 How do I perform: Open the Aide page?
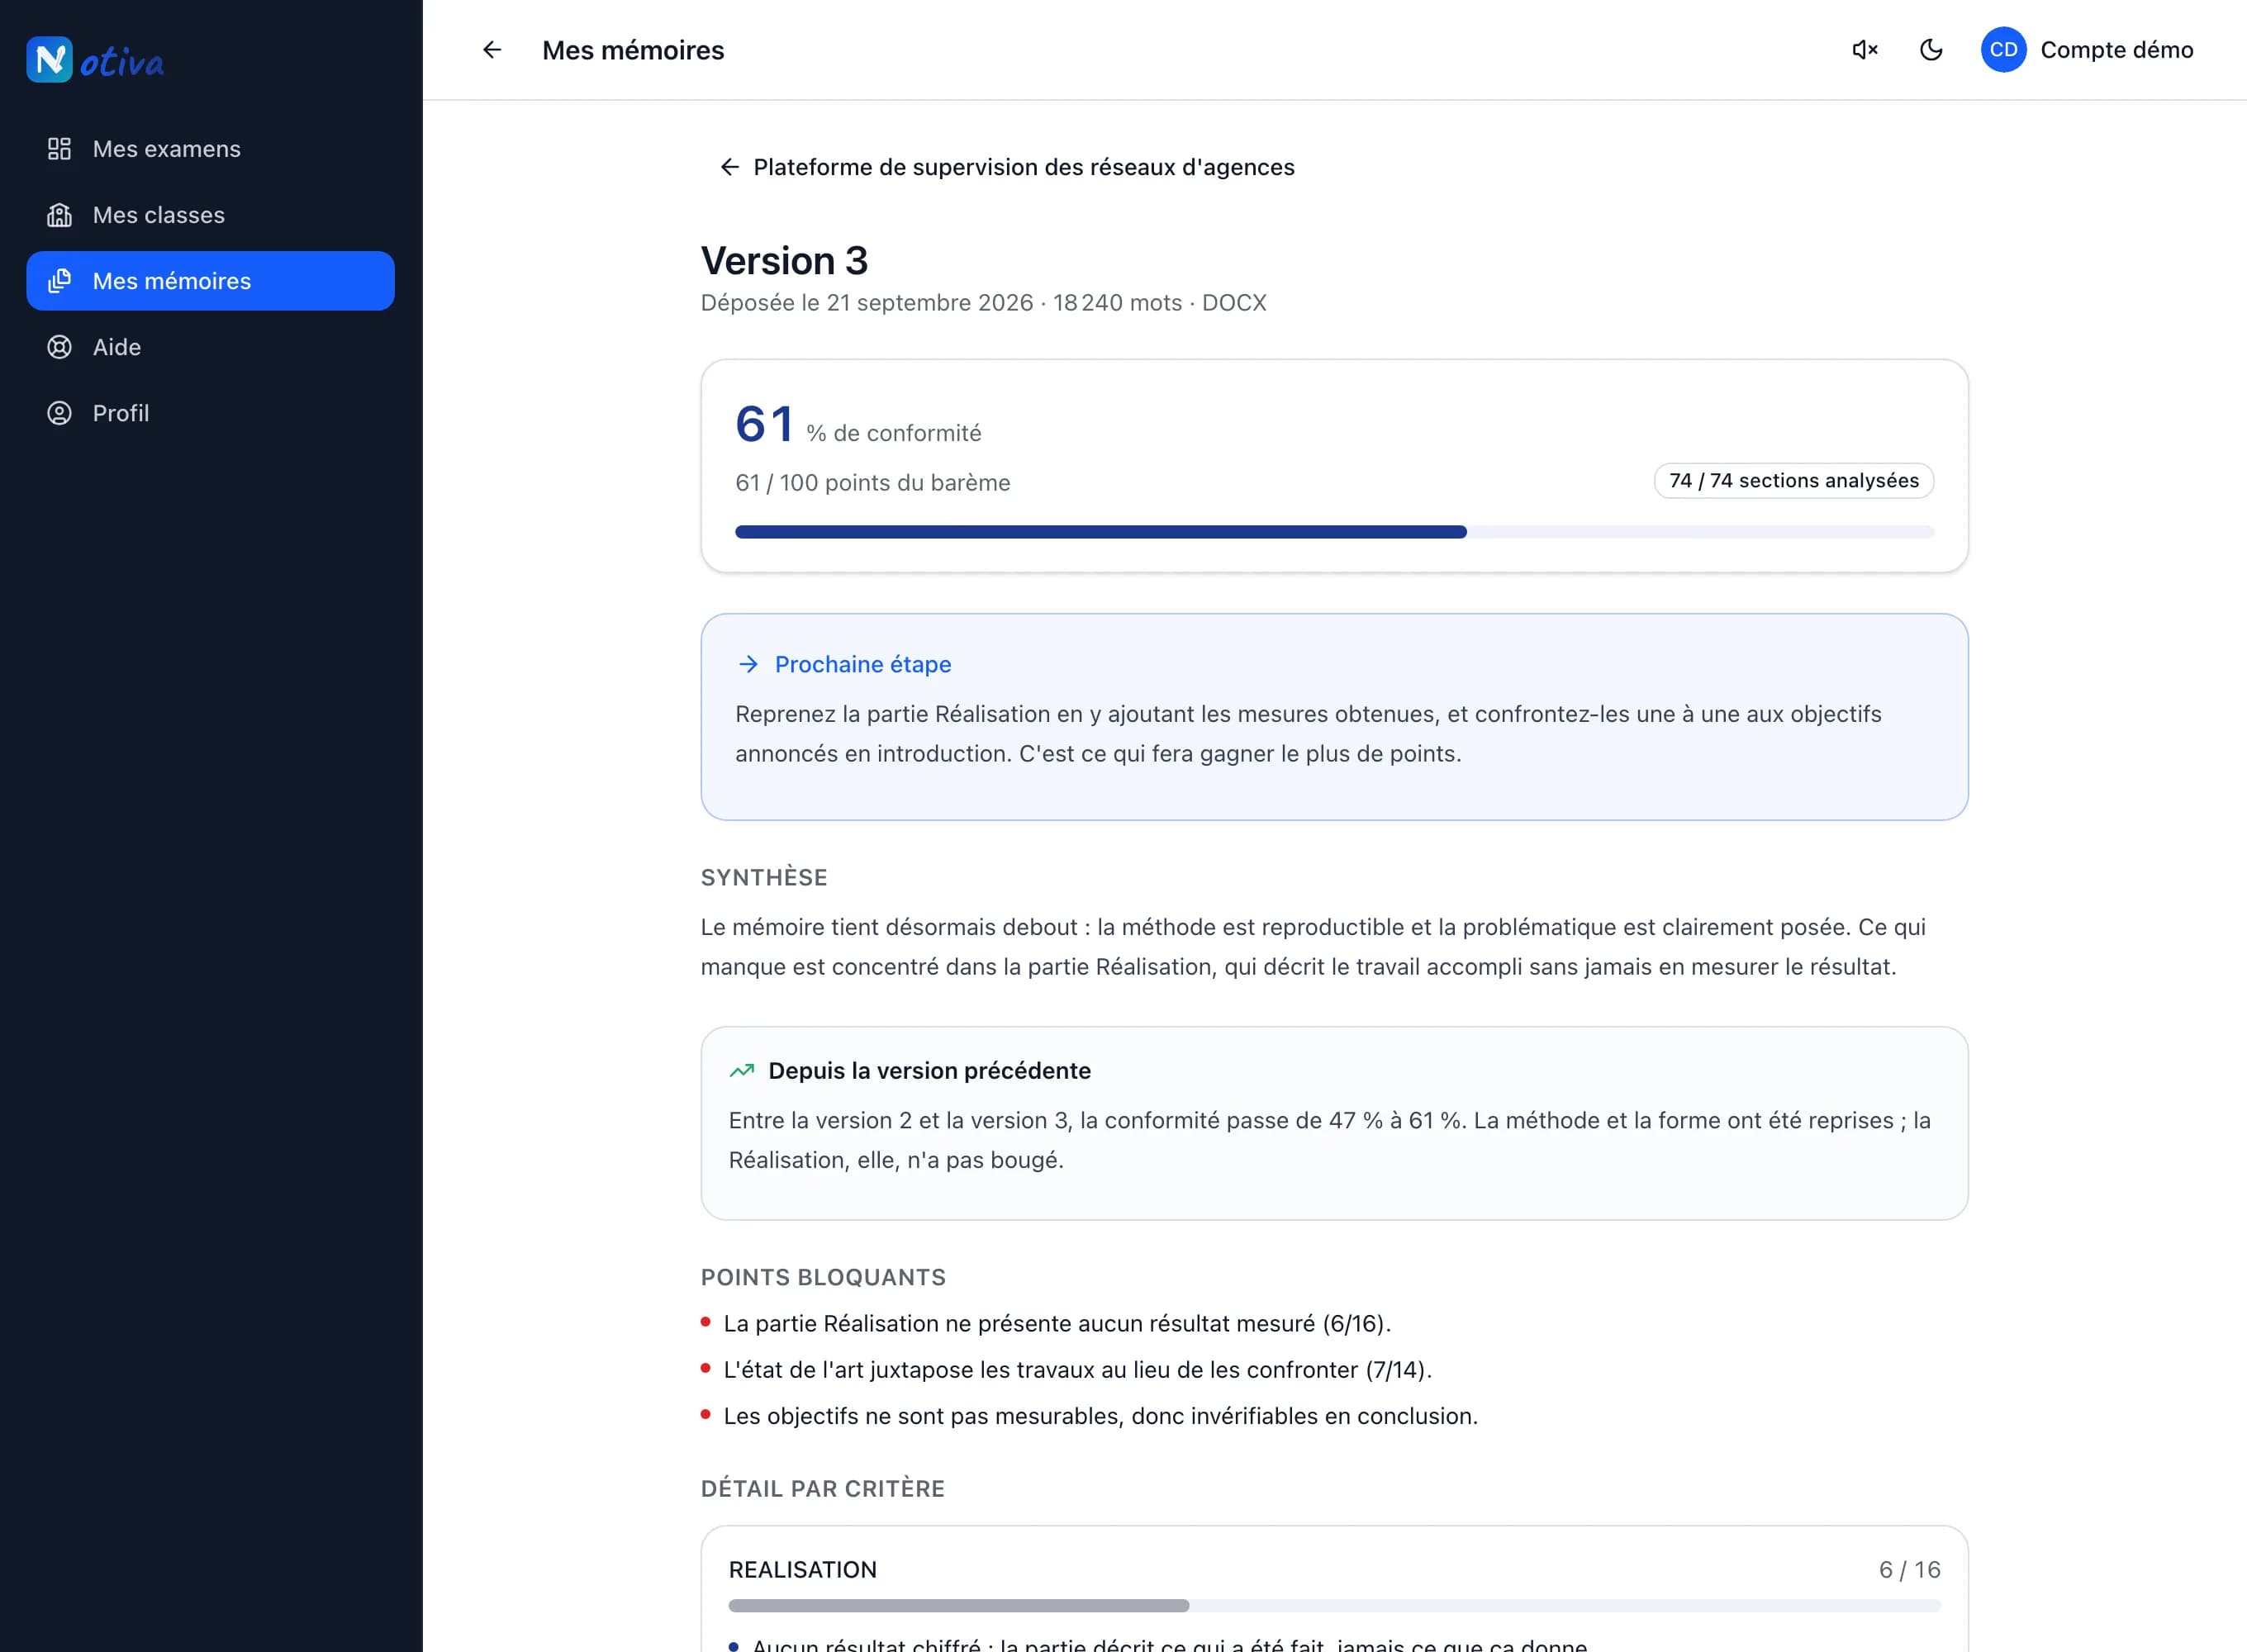210,347
